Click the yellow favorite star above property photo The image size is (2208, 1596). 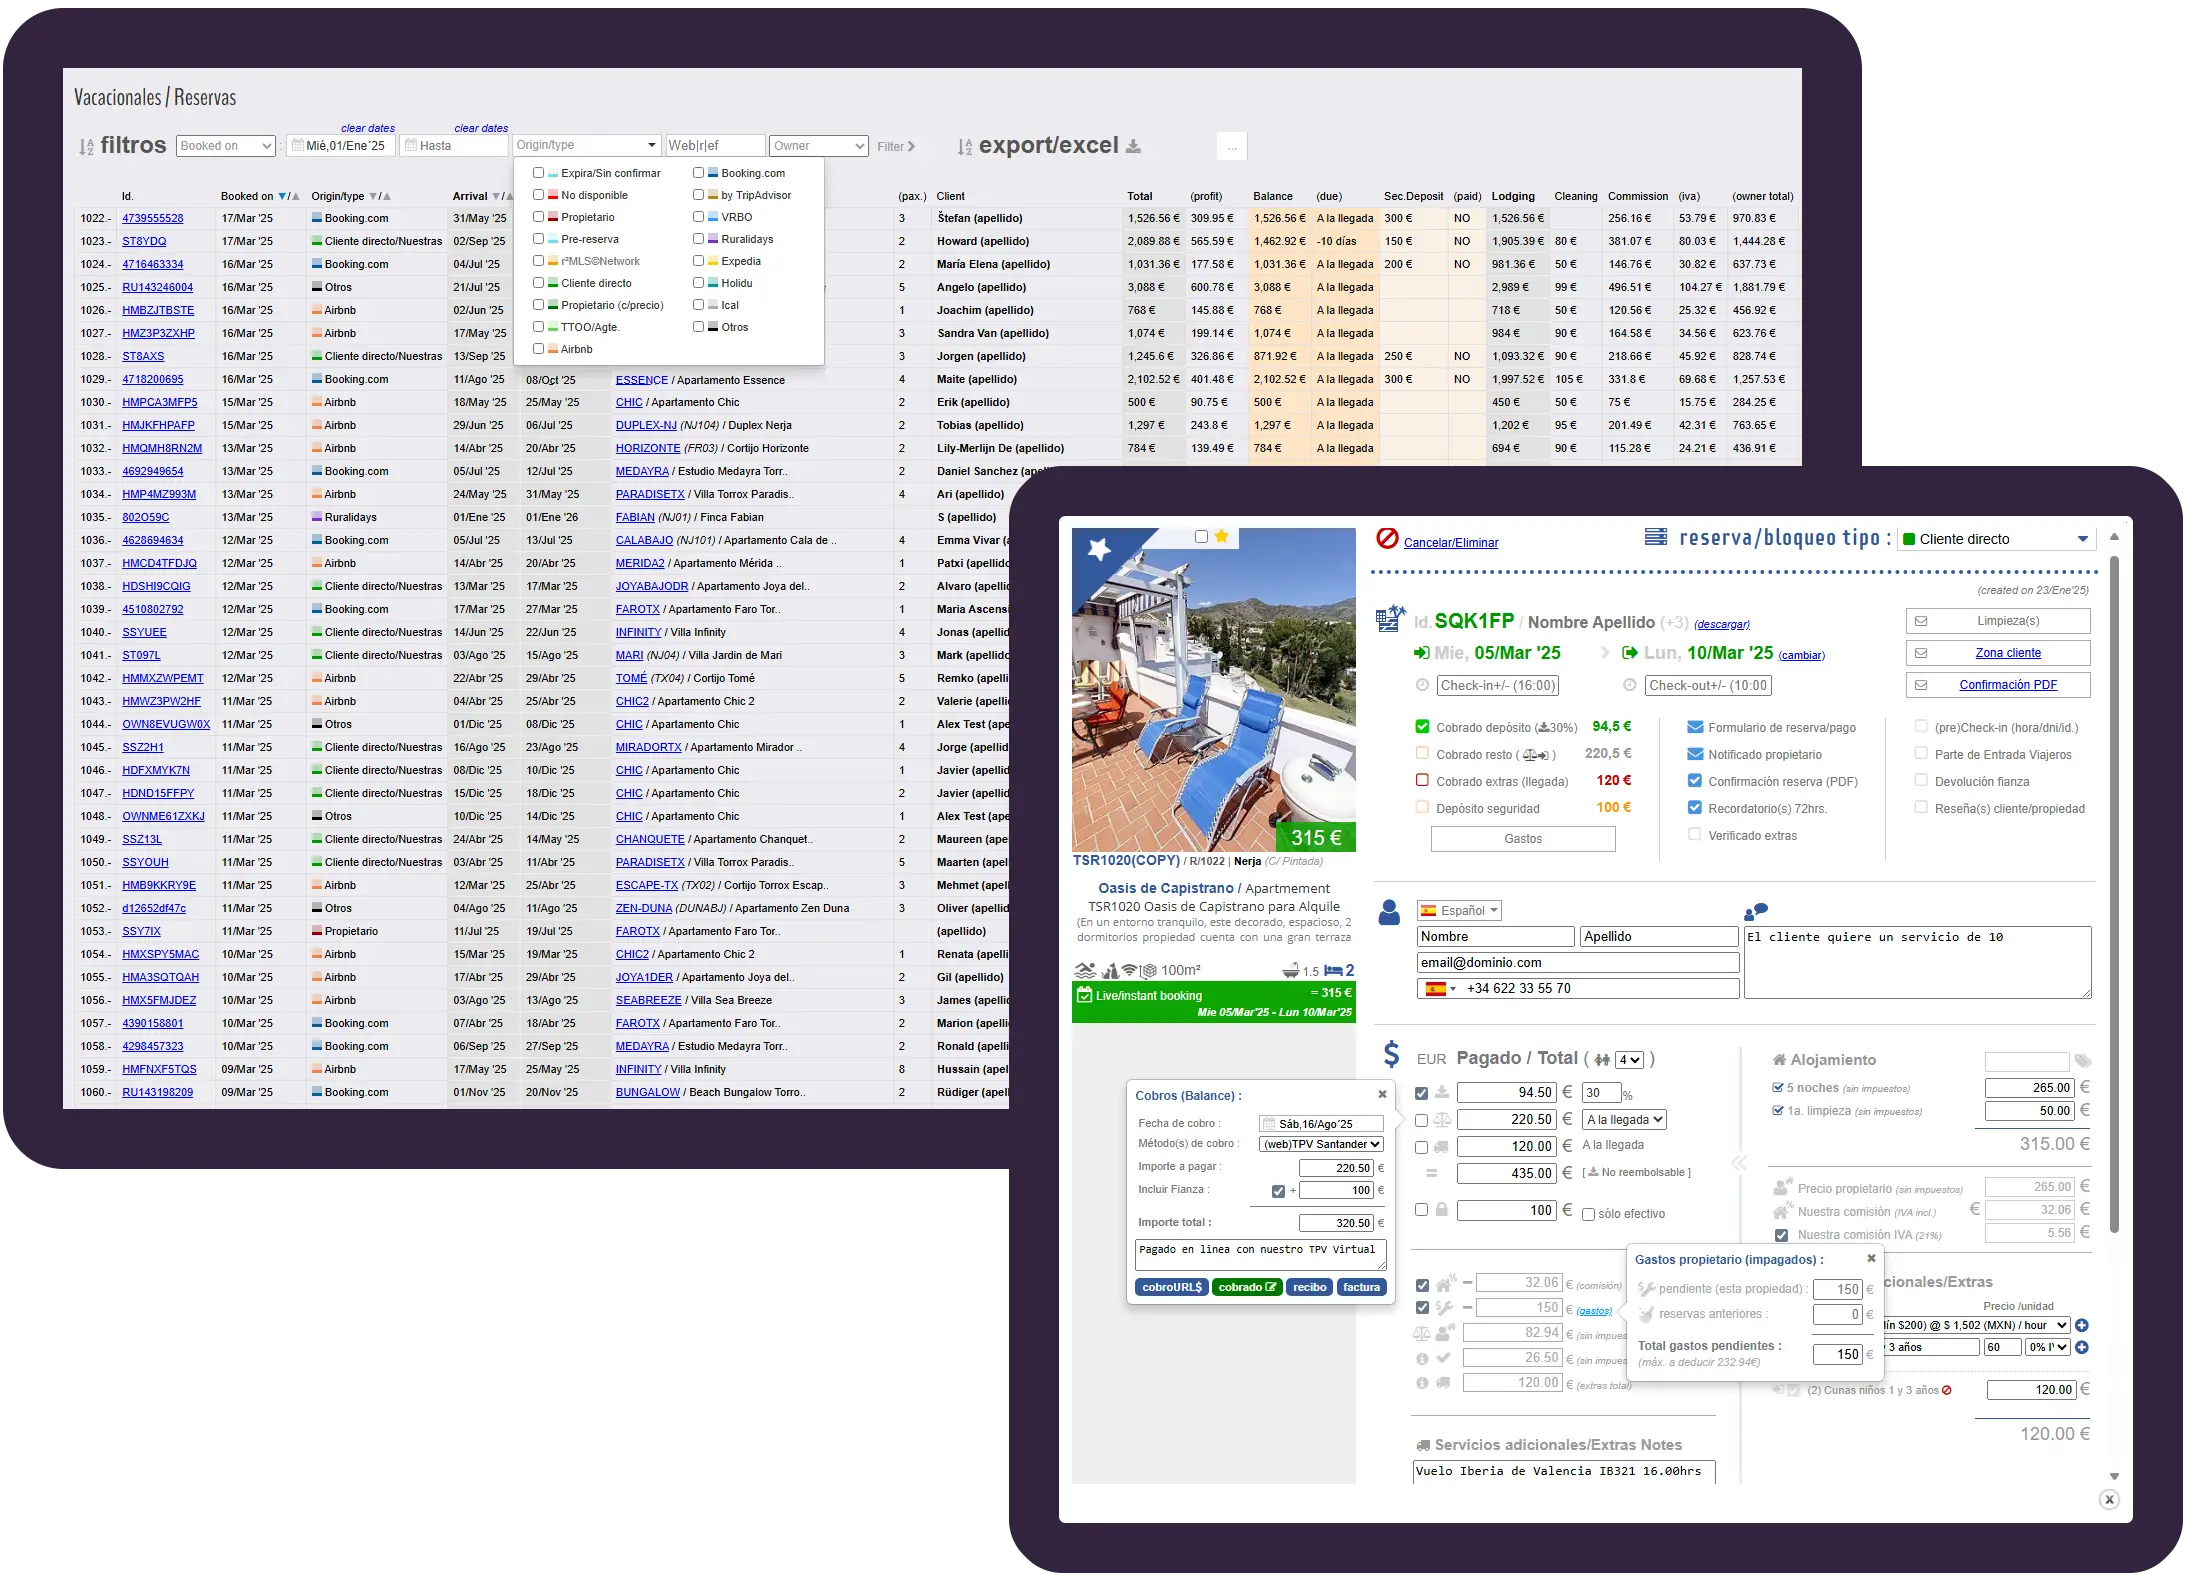[x=1221, y=536]
